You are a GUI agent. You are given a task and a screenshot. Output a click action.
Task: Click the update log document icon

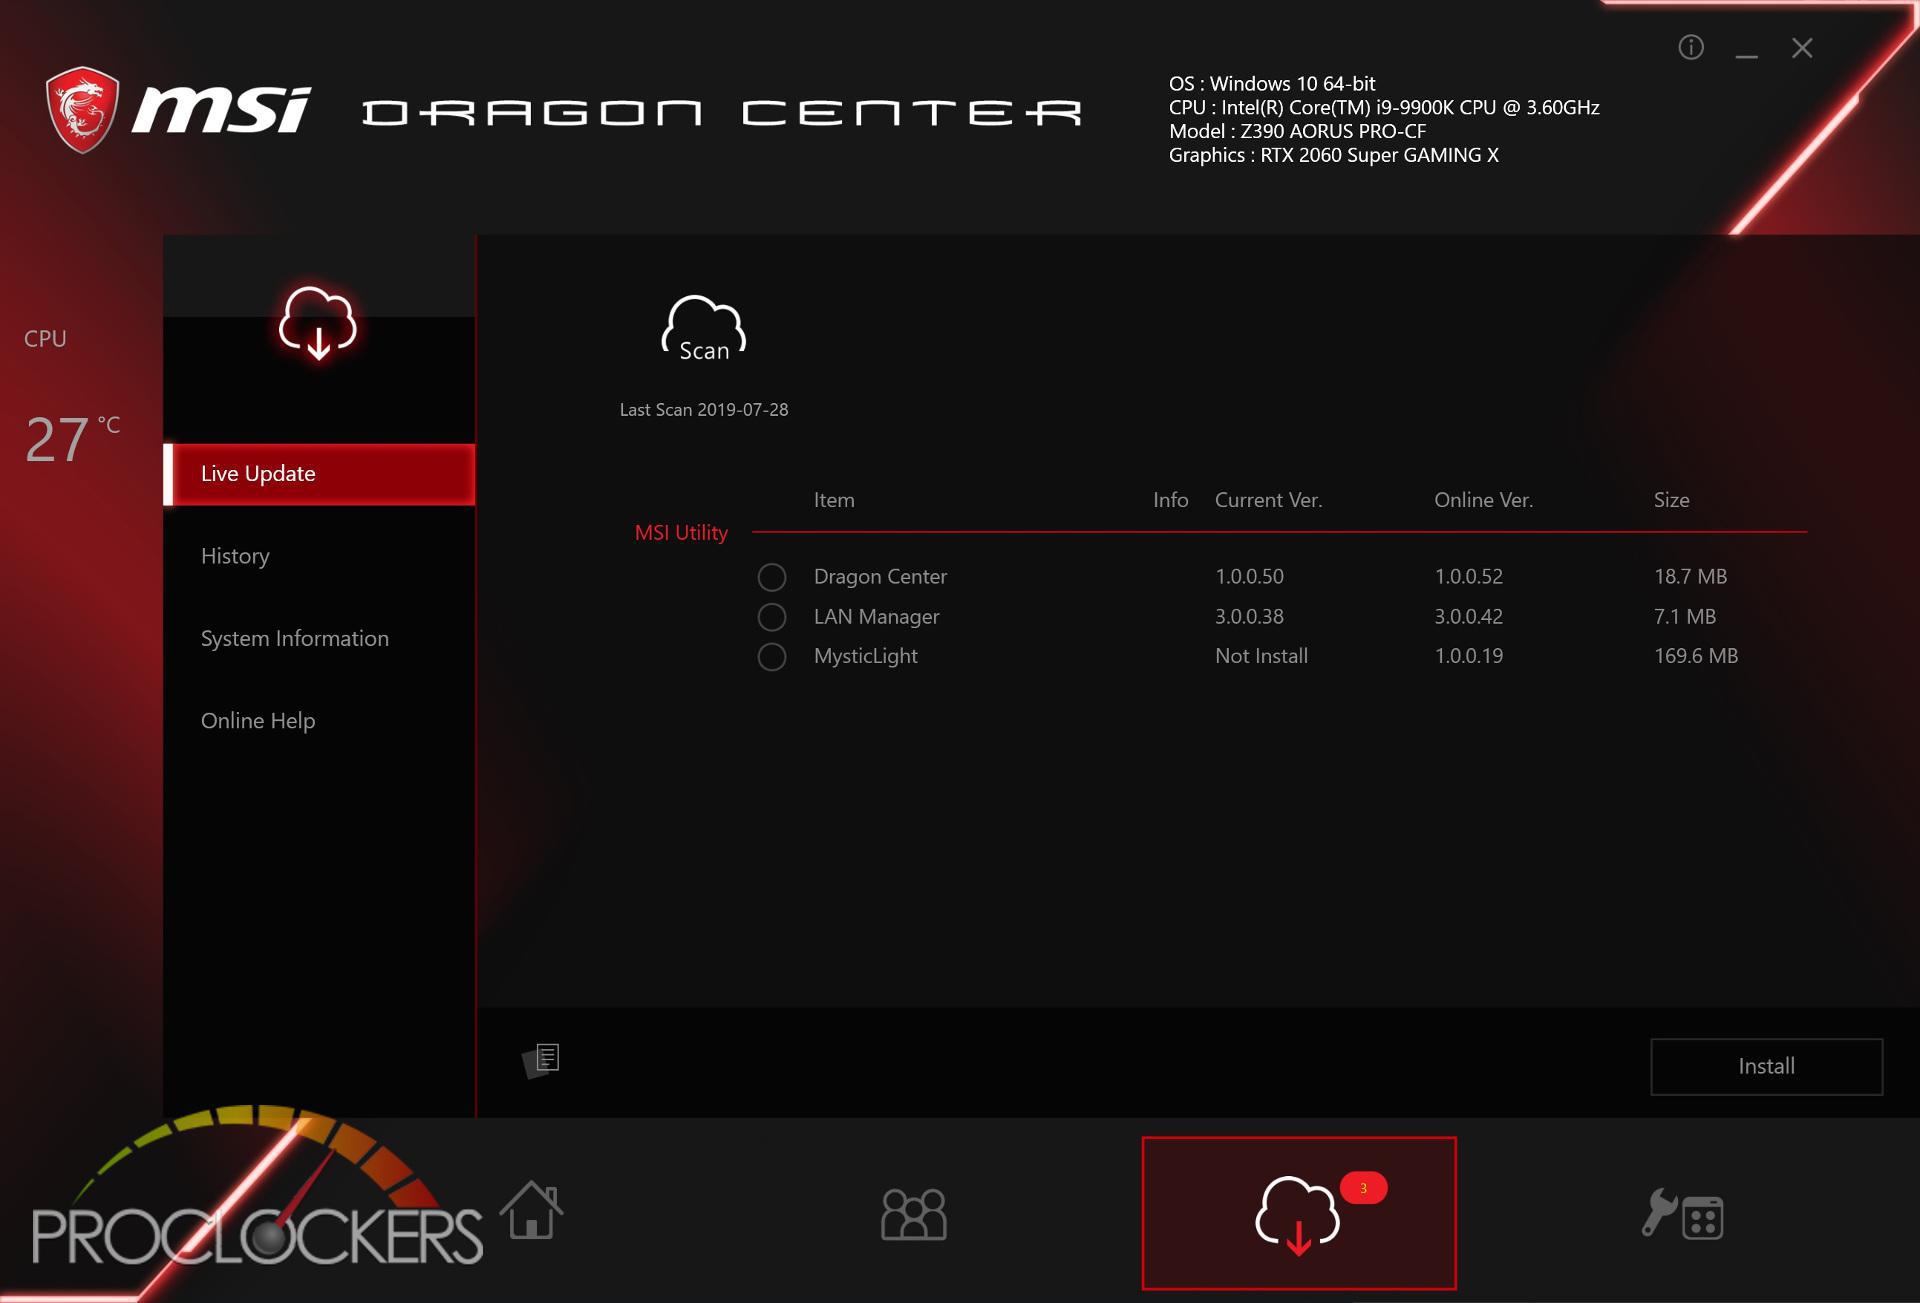[541, 1060]
